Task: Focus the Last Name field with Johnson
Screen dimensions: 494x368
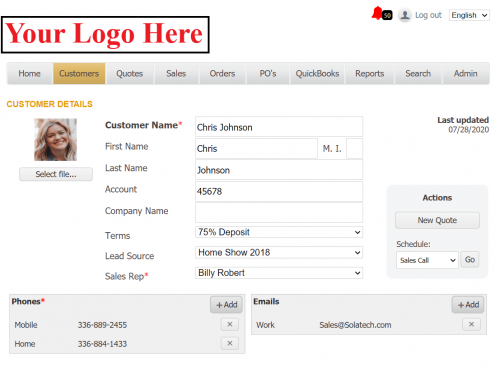Action: point(279,170)
